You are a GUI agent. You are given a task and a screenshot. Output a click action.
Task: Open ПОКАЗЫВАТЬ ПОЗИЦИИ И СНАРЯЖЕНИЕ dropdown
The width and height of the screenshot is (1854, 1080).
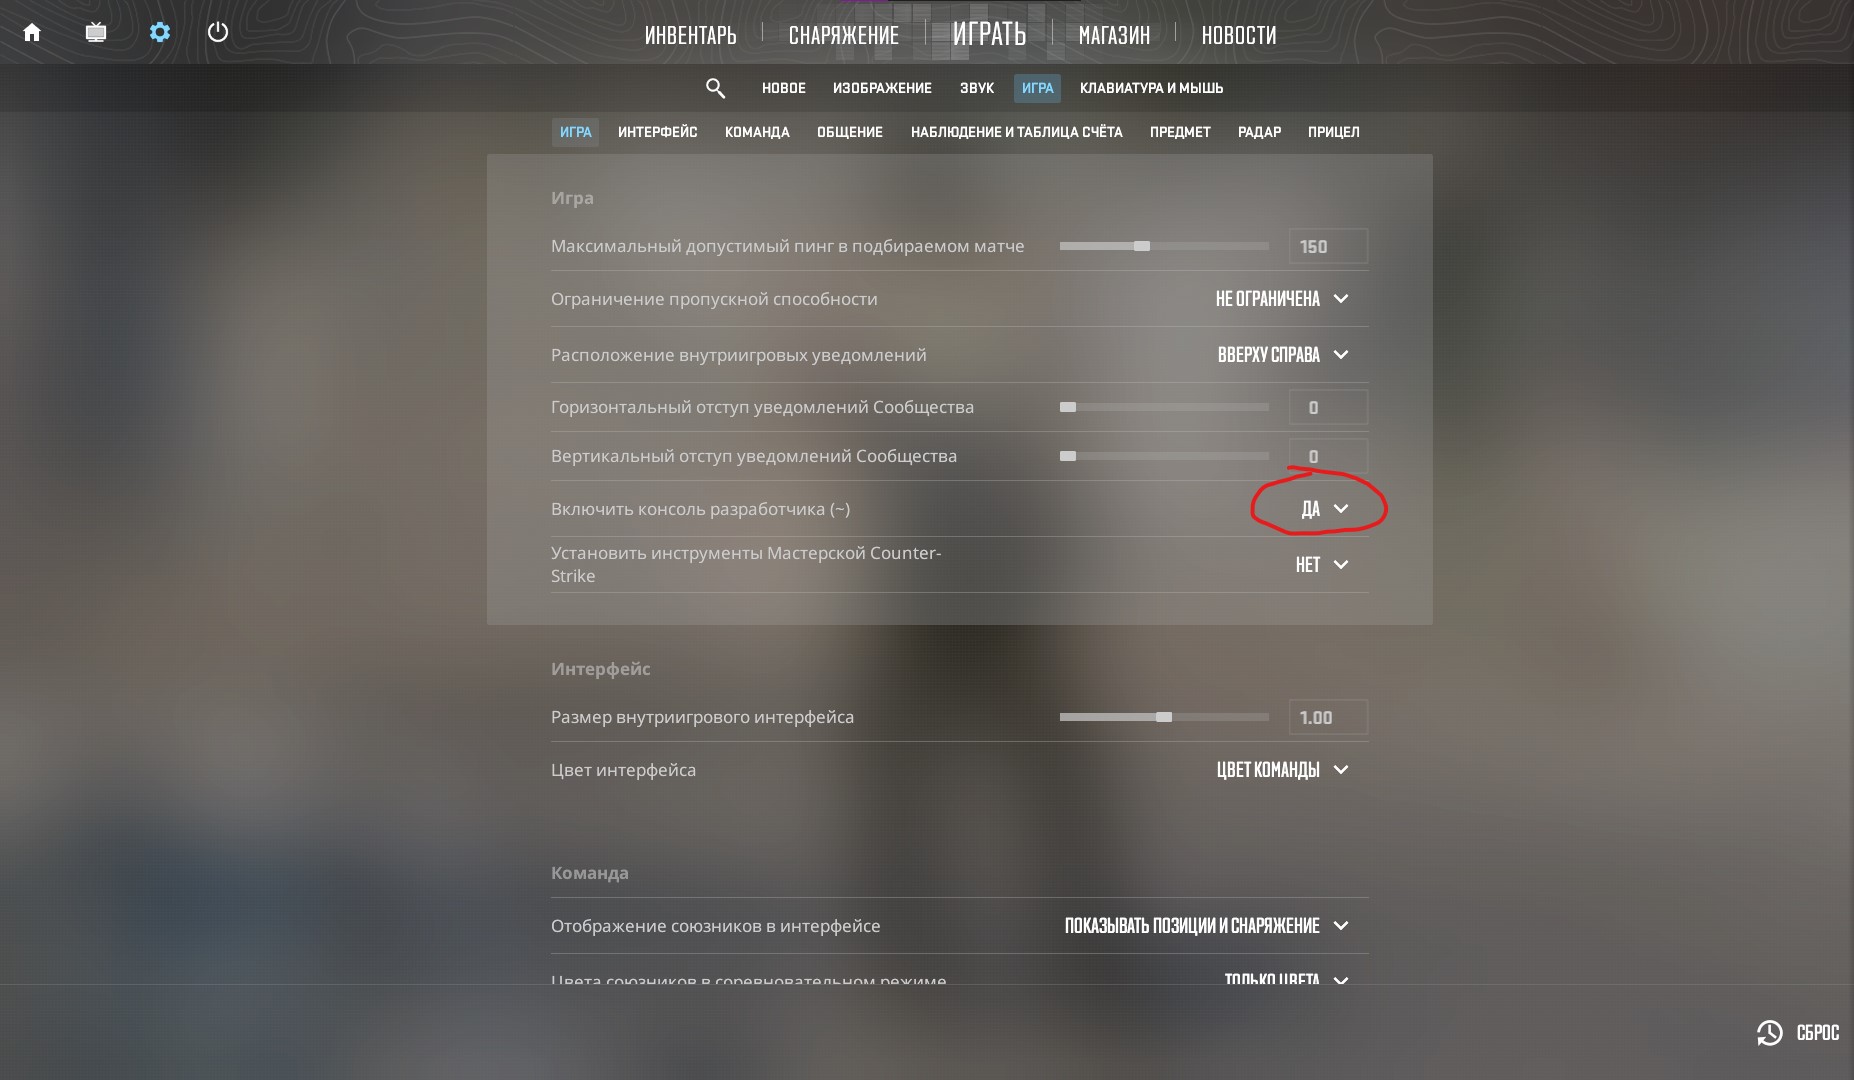point(1207,926)
